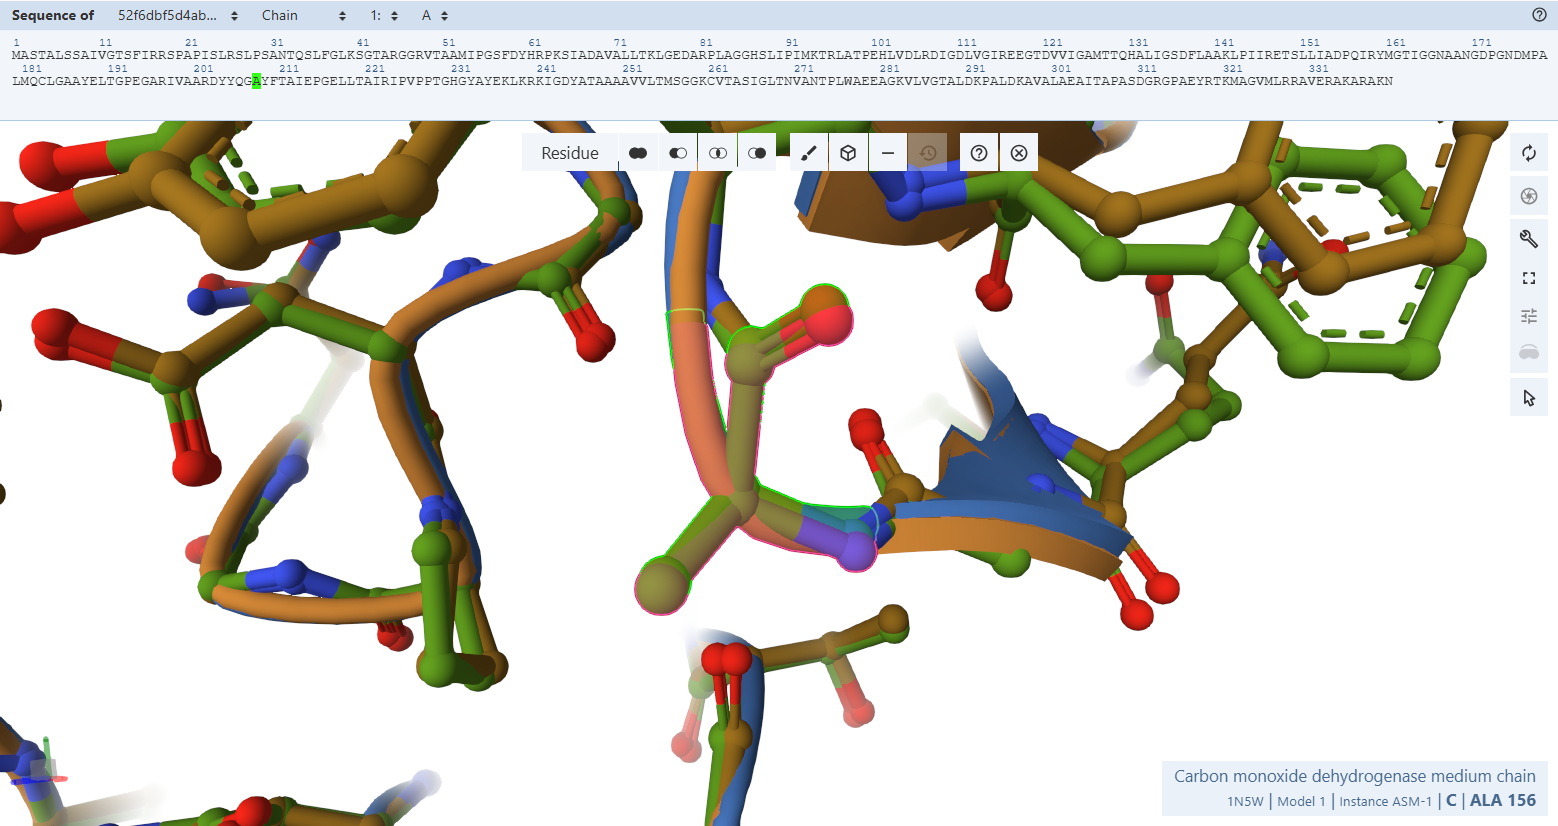
Task: Click the subtract selection icon
Action: click(678, 153)
